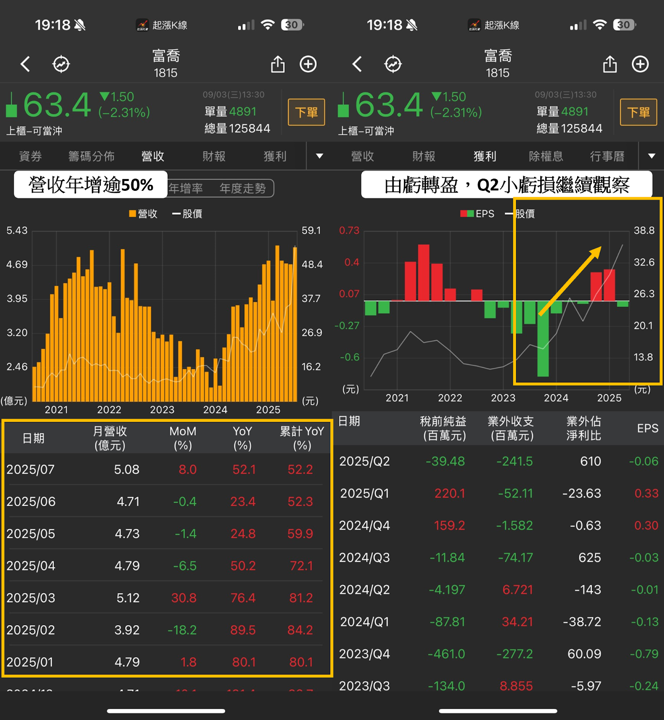Image resolution: width=664 pixels, height=720 pixels.
Task: Click 月營收 column header
Action: [x=110, y=438]
